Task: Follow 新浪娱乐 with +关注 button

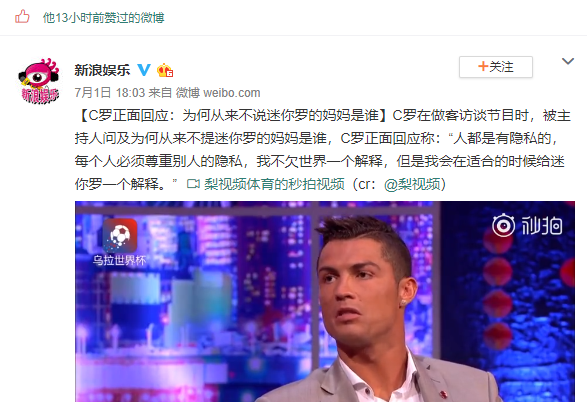Action: pos(496,67)
